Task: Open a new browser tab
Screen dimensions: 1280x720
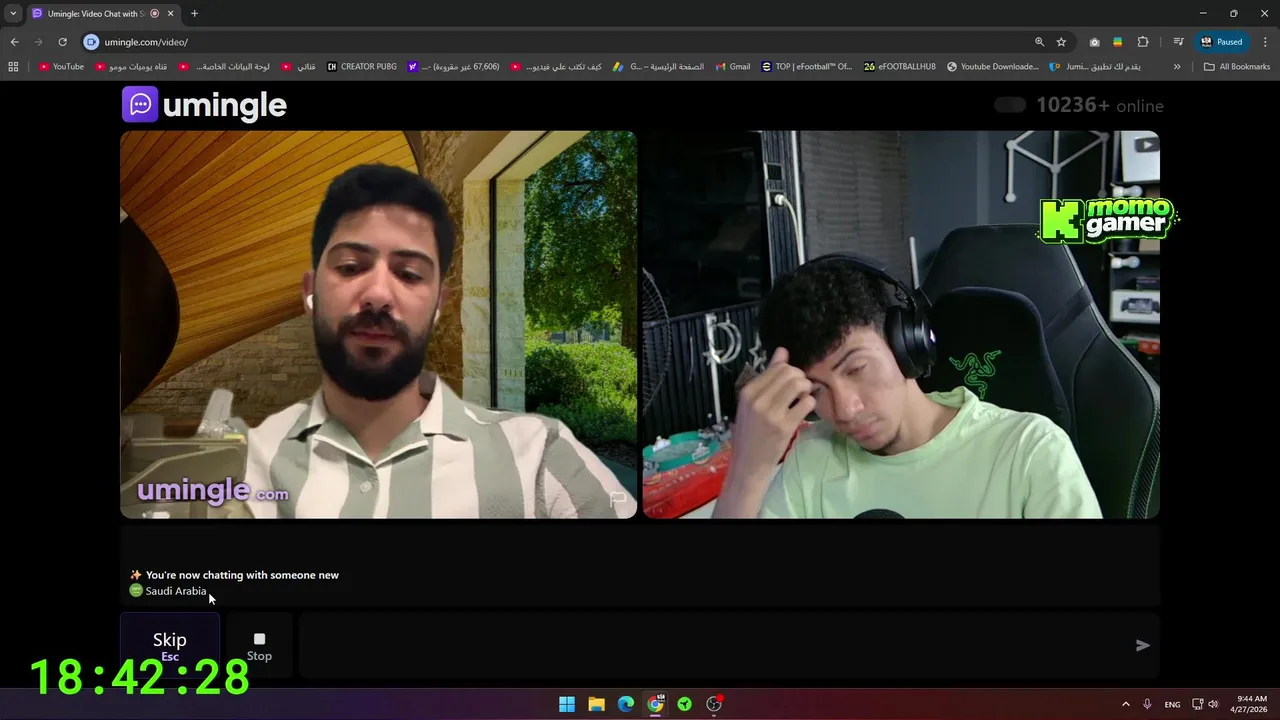Action: click(x=194, y=14)
